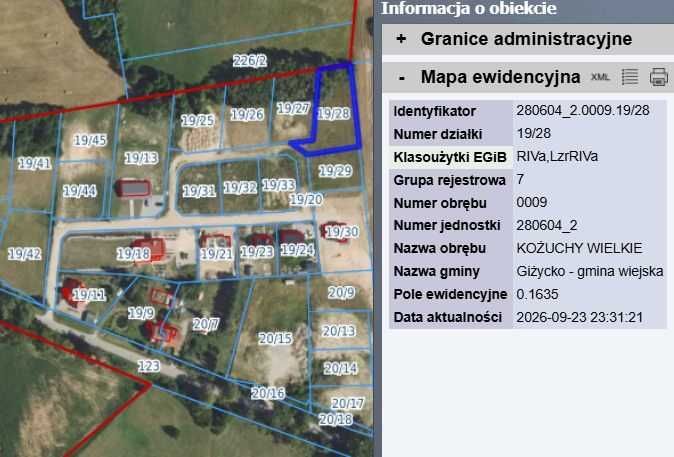This screenshot has width=674, height=457.
Task: Collapse the Mapa ewidencyjna section
Action: (x=402, y=78)
